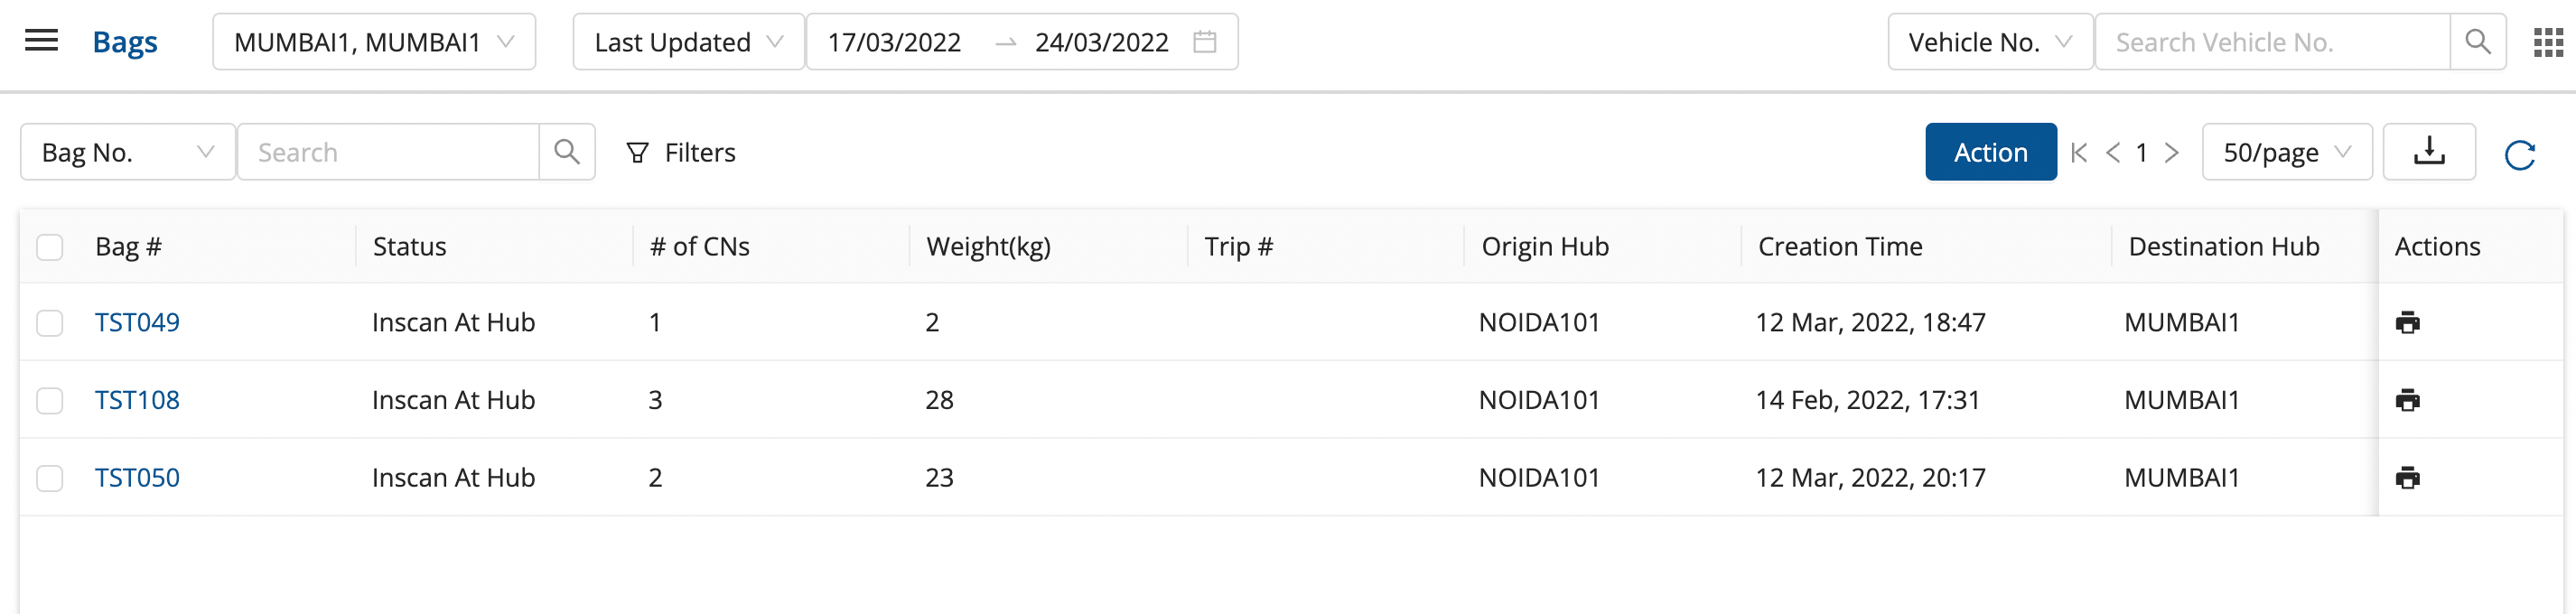Viewport: 2576px width, 614px height.
Task: Click the apps grid icon
Action: [x=2547, y=42]
